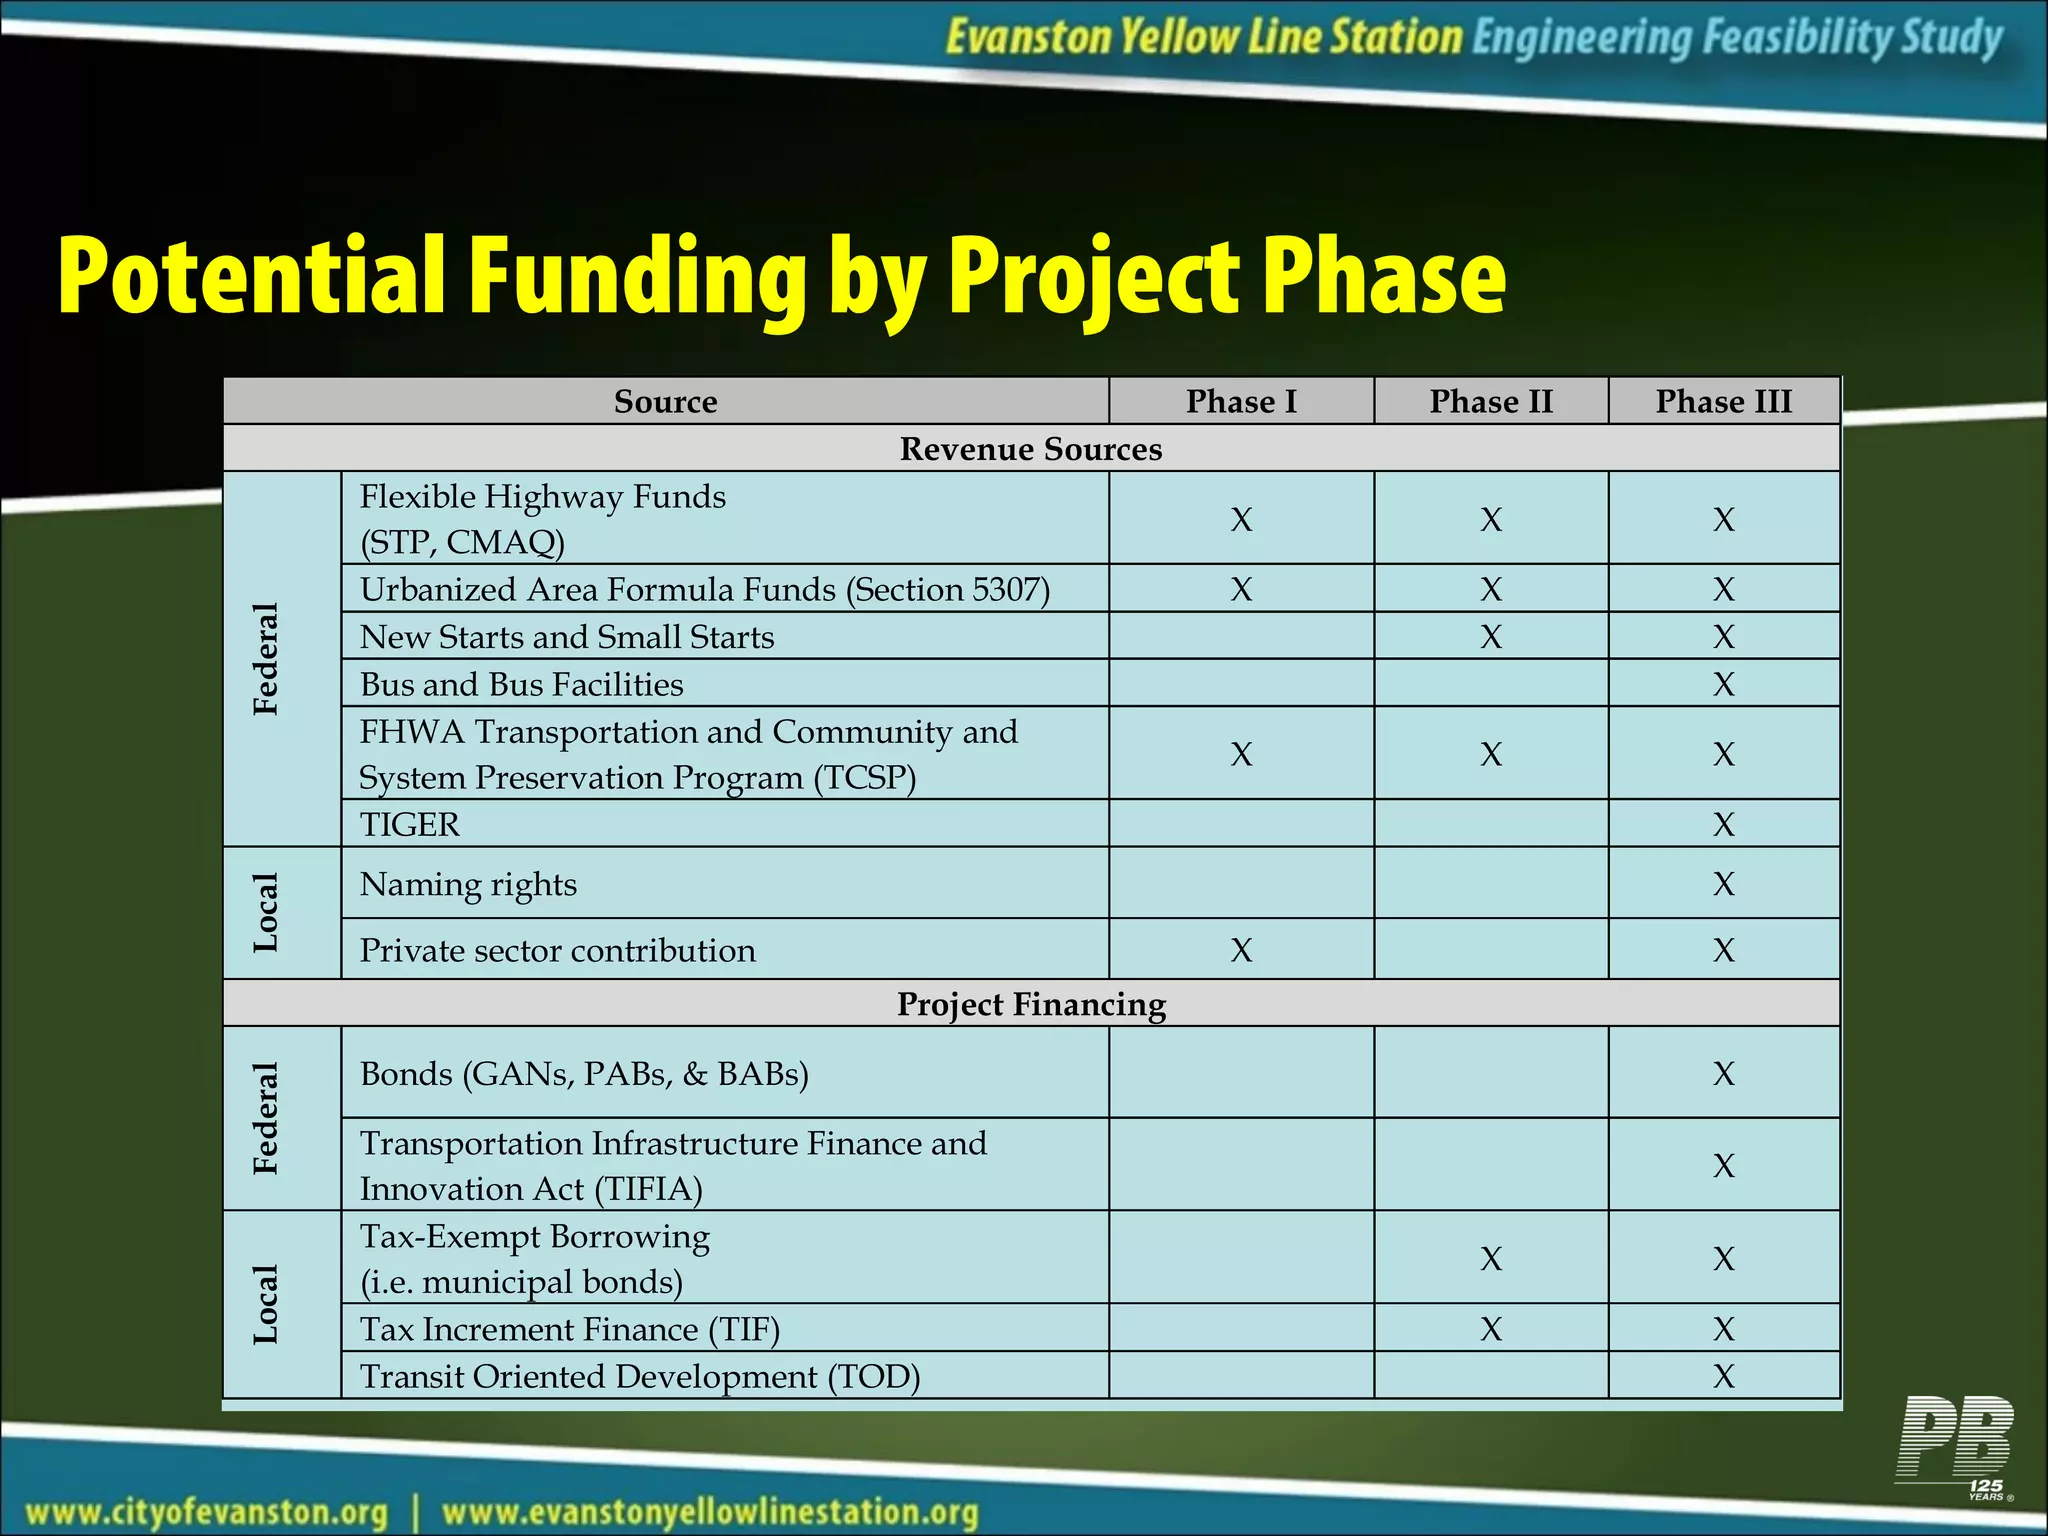Select the Source column header

point(666,401)
